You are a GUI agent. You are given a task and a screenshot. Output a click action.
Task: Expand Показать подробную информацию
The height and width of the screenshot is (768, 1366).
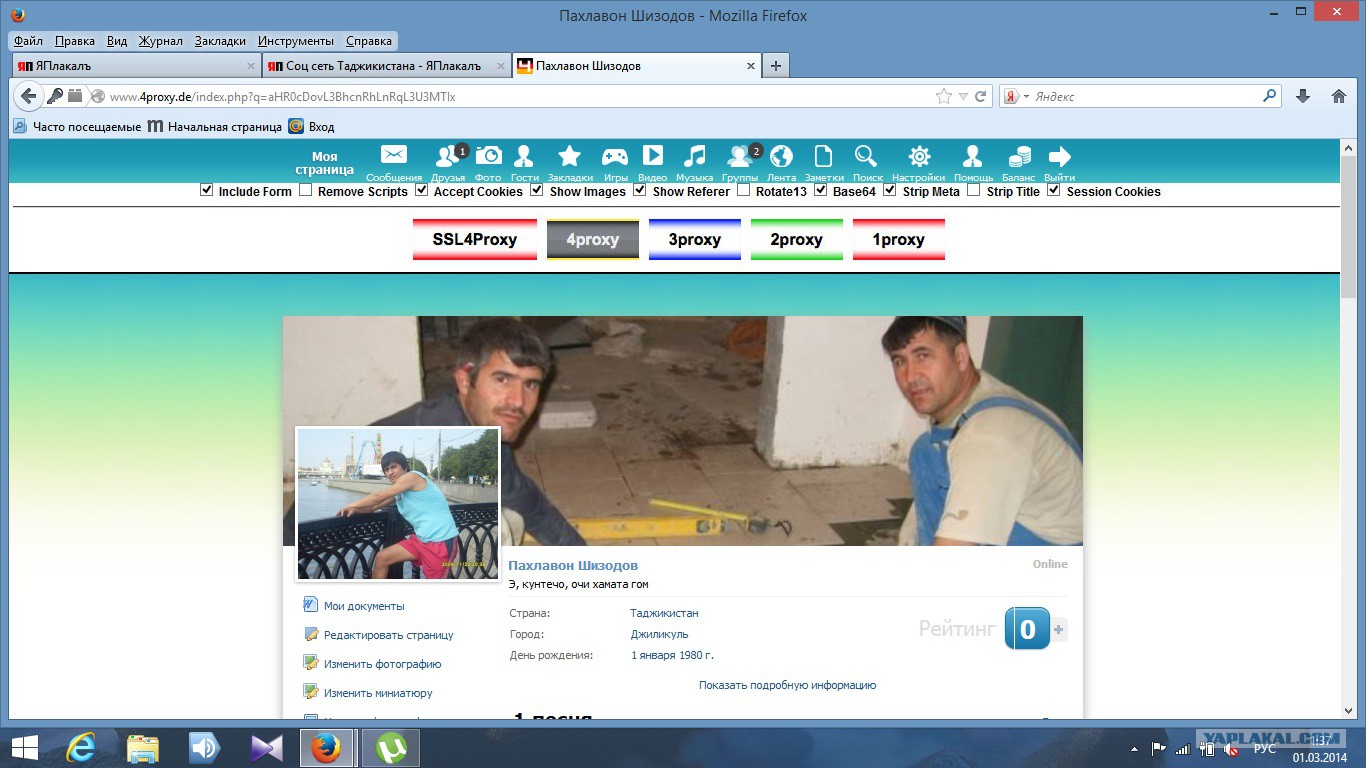click(787, 685)
